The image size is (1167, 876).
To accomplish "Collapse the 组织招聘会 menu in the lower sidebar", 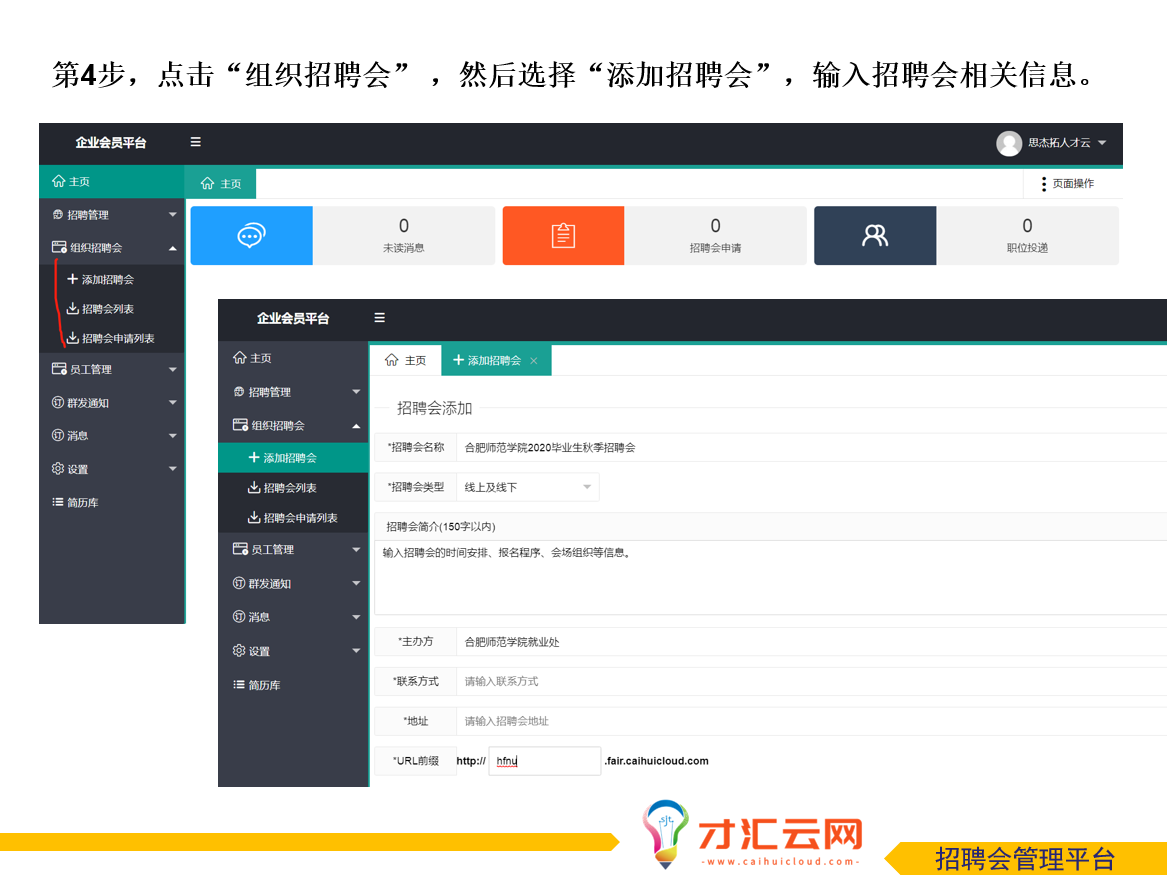I will click(292, 425).
